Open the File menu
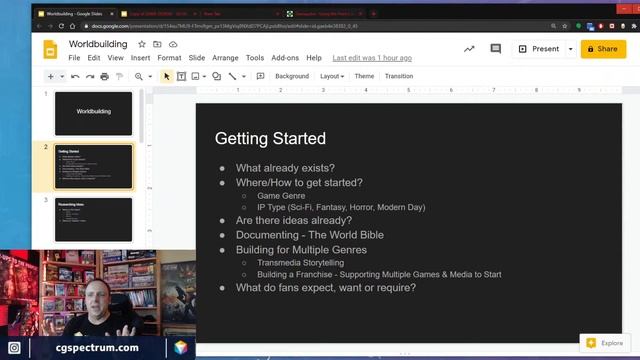 pyautogui.click(x=74, y=58)
